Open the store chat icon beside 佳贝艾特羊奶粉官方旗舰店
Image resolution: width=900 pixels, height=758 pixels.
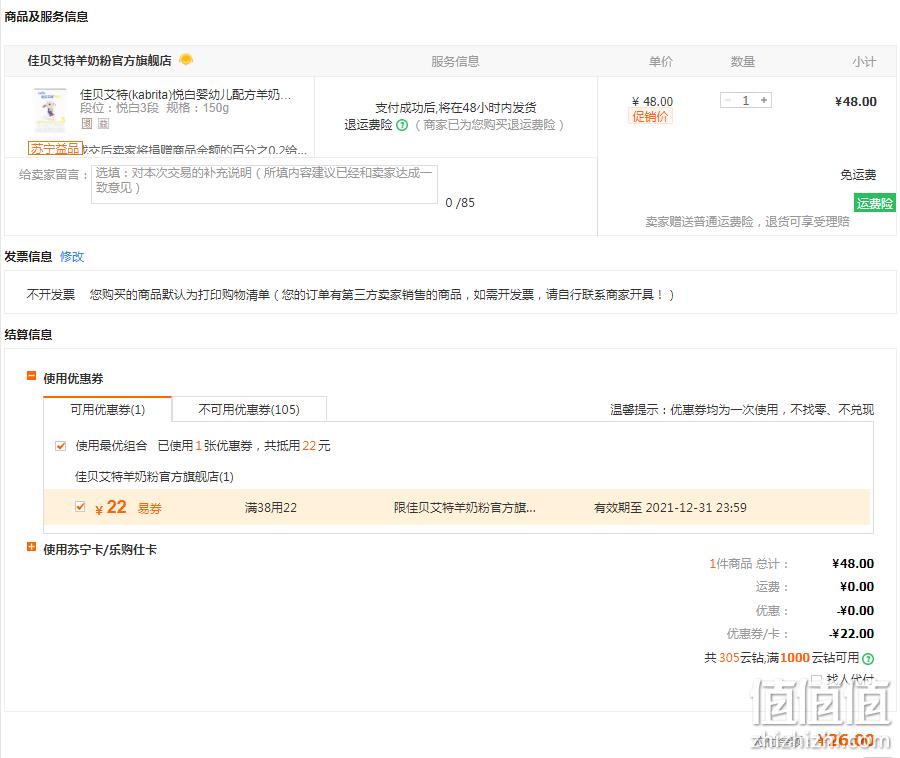click(186, 60)
